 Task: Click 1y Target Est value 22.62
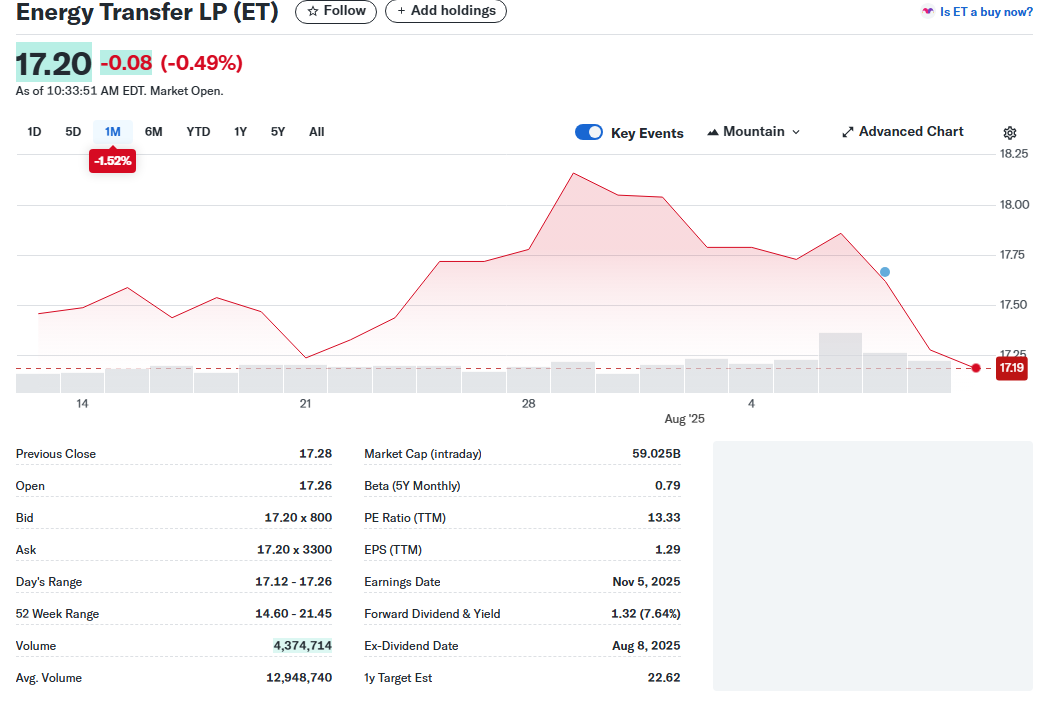pyautogui.click(x=664, y=678)
